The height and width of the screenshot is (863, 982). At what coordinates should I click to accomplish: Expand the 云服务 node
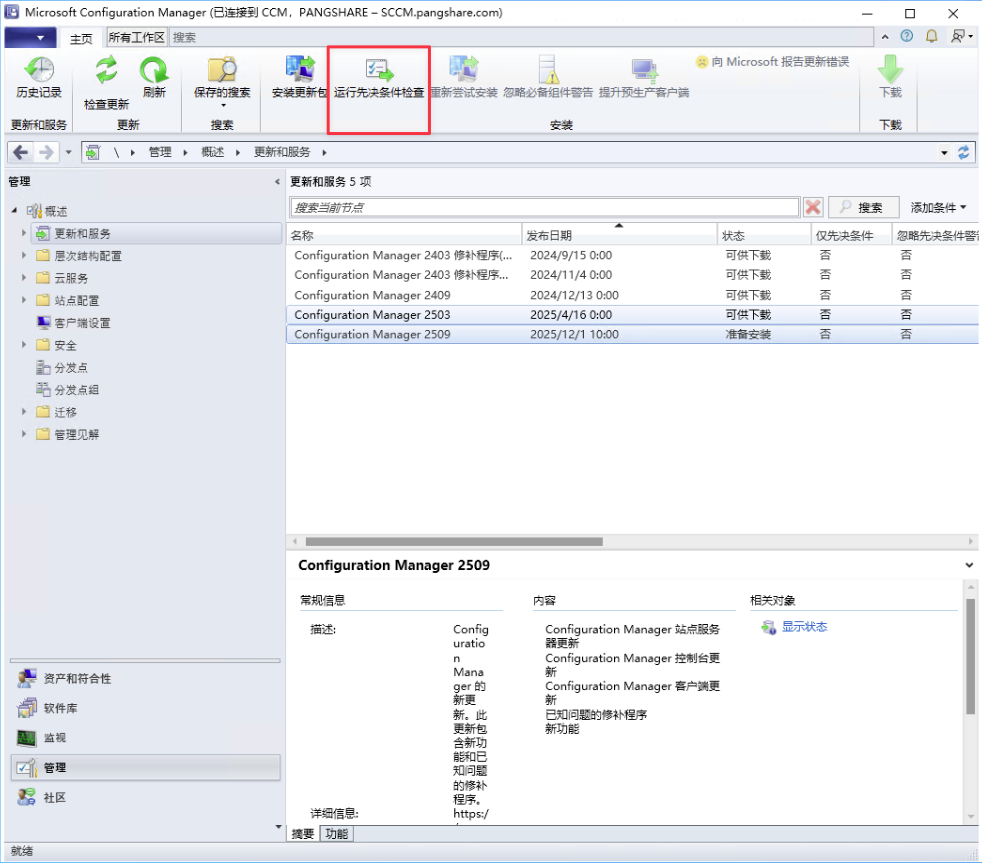point(24,278)
